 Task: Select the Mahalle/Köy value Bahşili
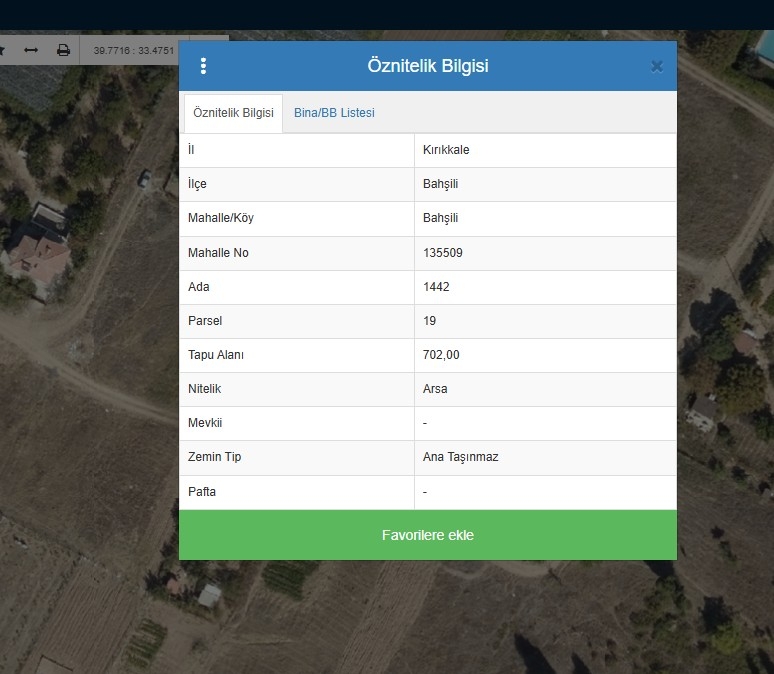click(440, 218)
